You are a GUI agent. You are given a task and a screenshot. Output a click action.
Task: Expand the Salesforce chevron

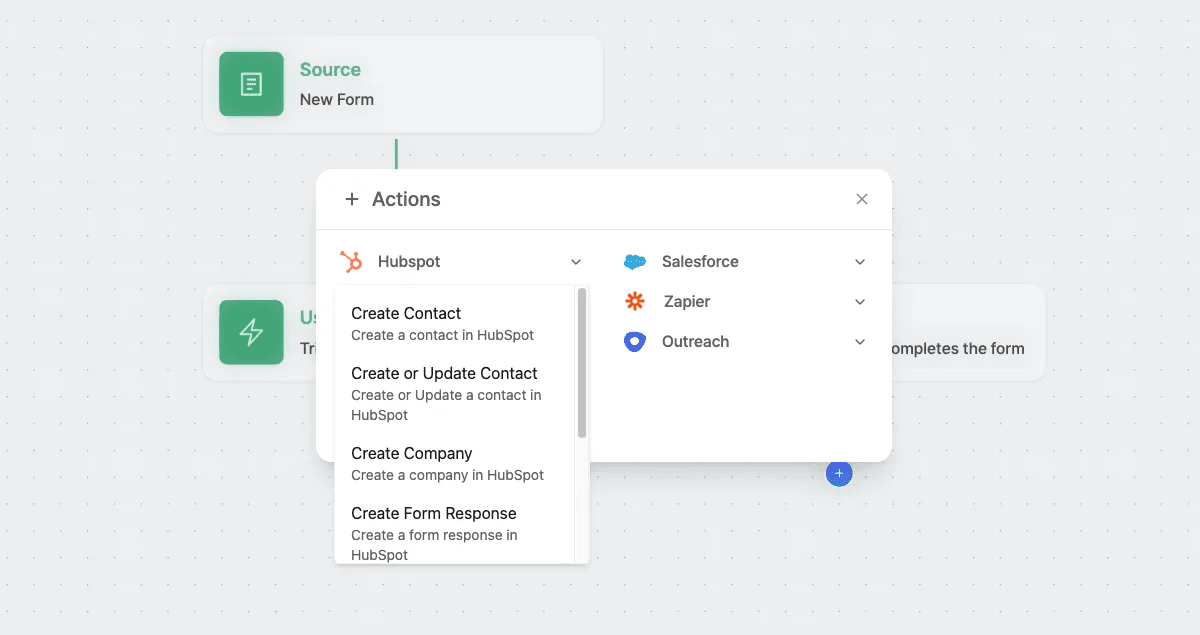[x=860, y=262]
